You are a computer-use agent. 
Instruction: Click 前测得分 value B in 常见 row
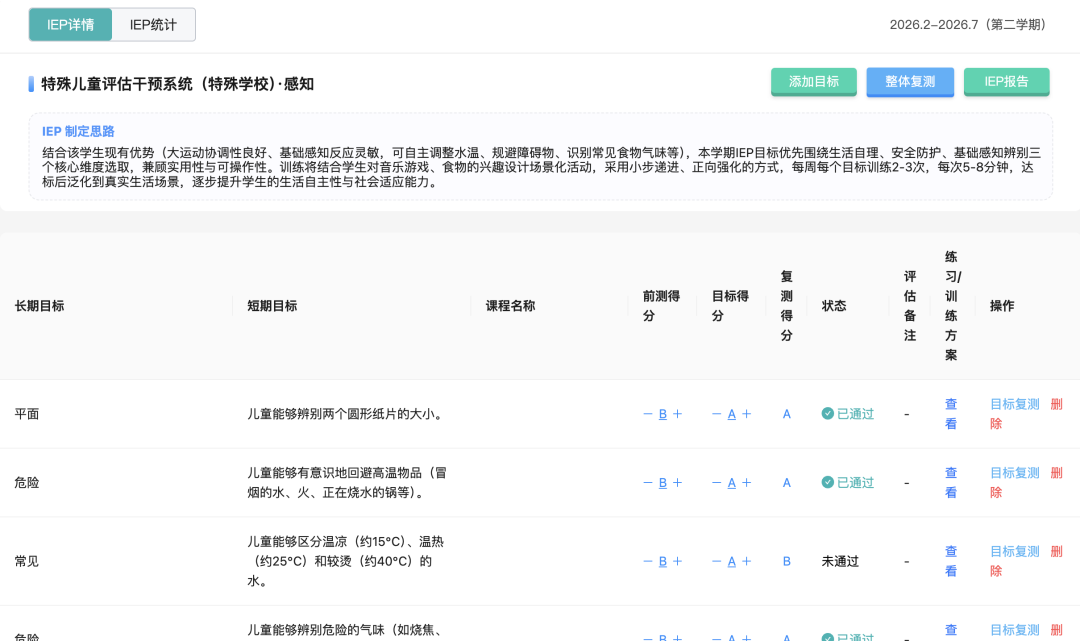tap(663, 561)
